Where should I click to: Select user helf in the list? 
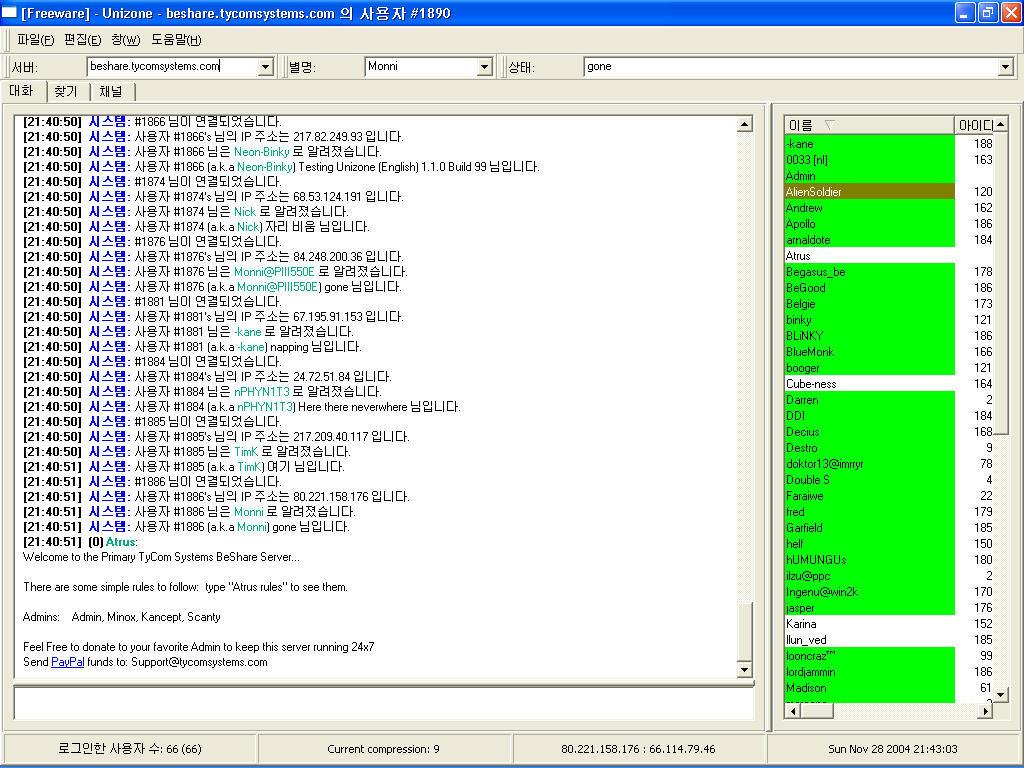tap(869, 544)
